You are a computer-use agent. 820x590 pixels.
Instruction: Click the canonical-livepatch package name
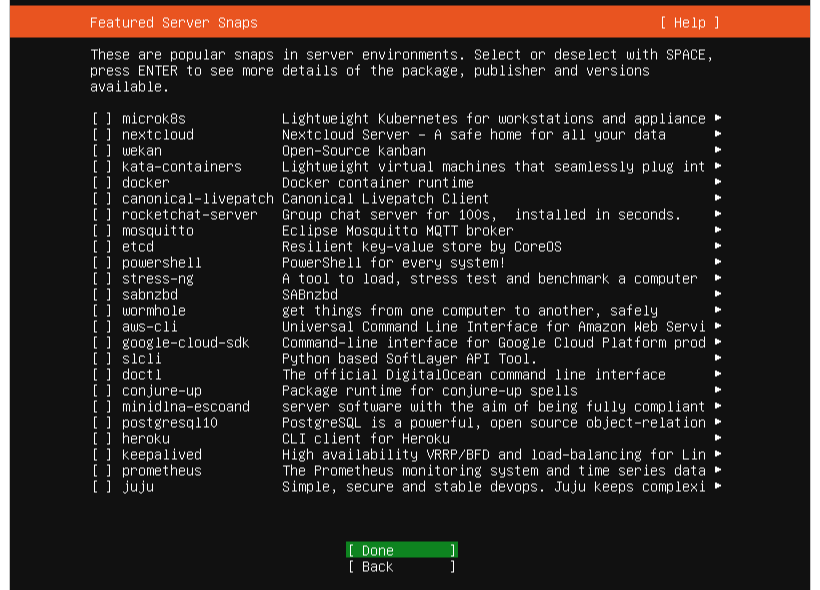click(198, 199)
